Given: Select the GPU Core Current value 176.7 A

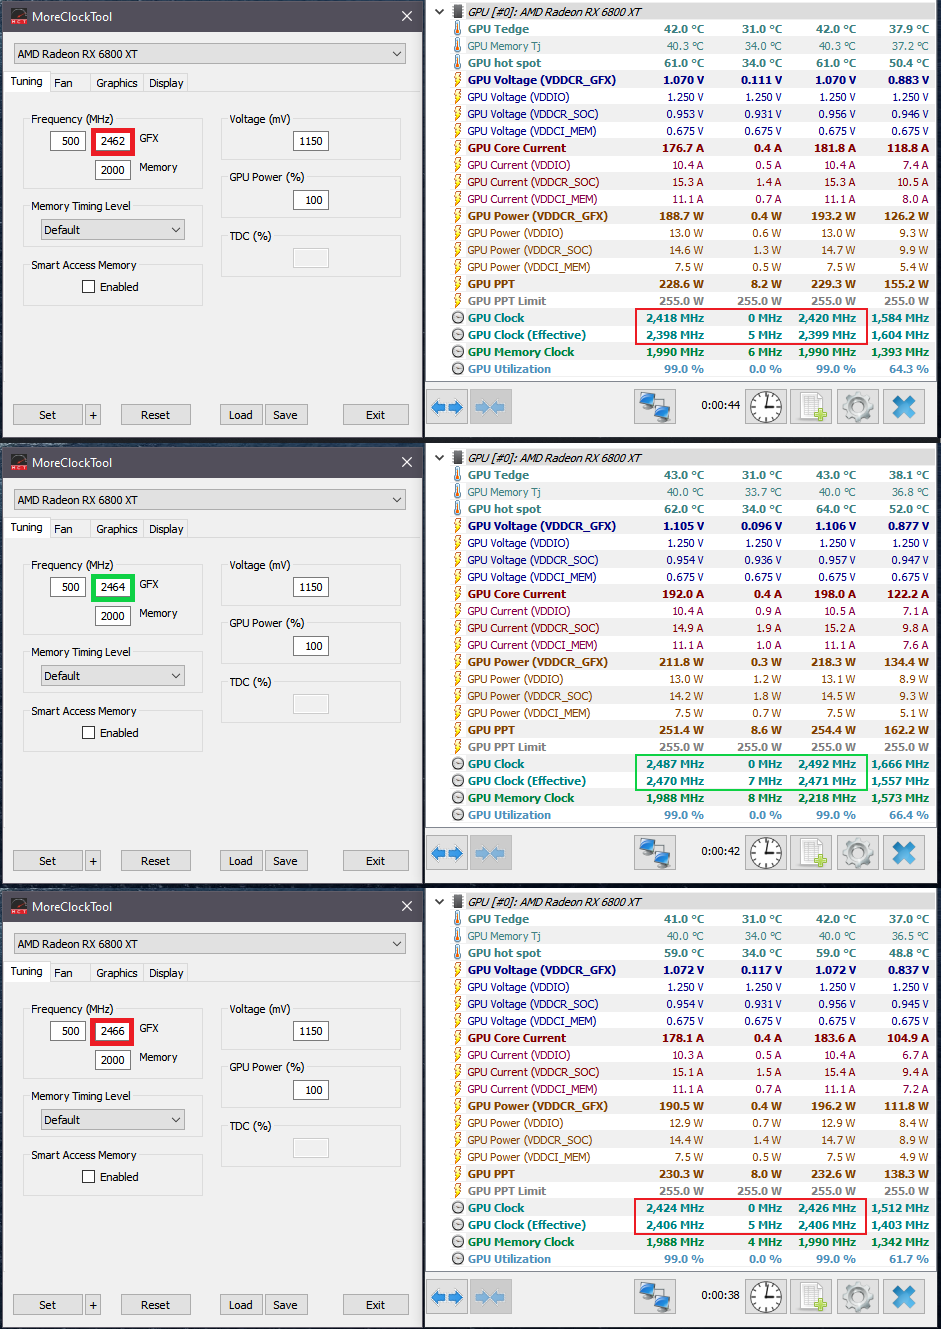Looking at the screenshot, I should (683, 148).
